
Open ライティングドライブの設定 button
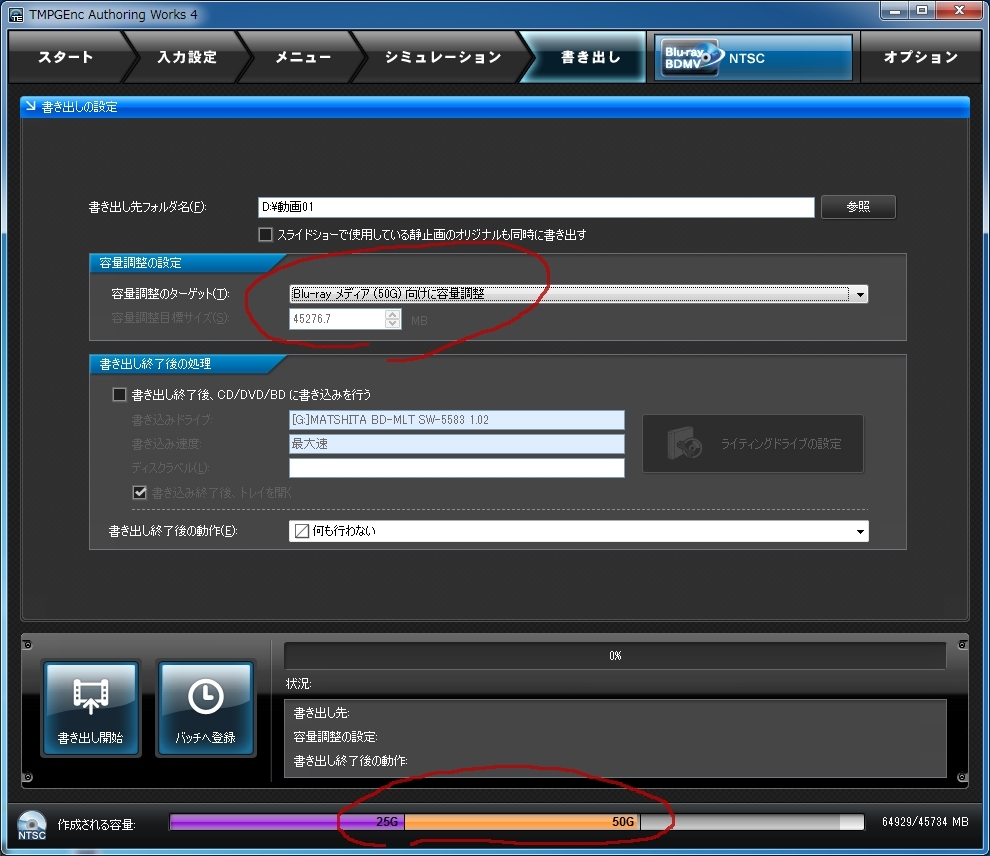point(753,444)
